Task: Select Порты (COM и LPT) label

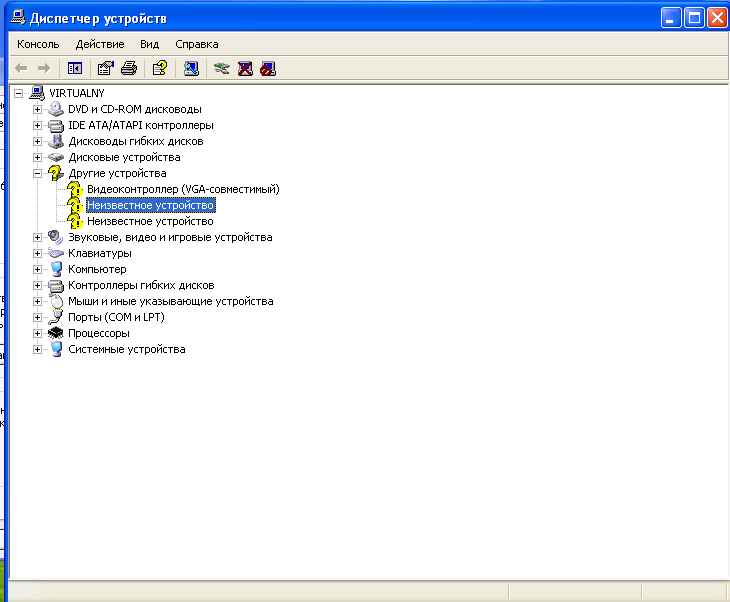Action: [116, 317]
